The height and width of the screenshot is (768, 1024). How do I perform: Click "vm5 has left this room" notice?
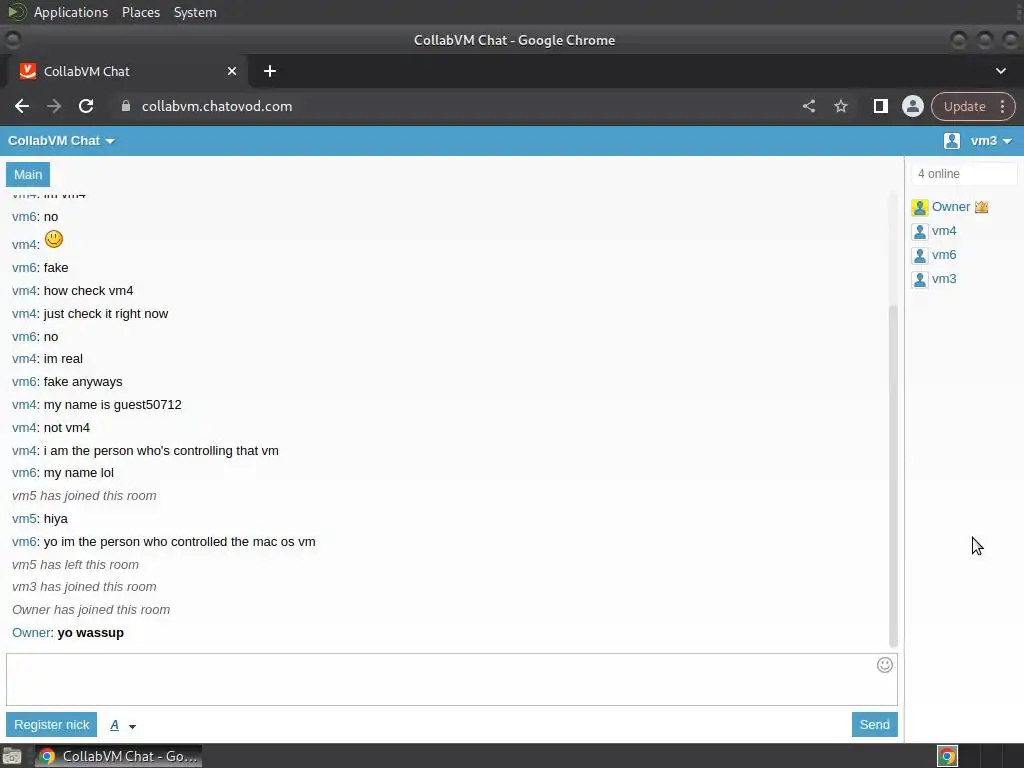coord(75,565)
